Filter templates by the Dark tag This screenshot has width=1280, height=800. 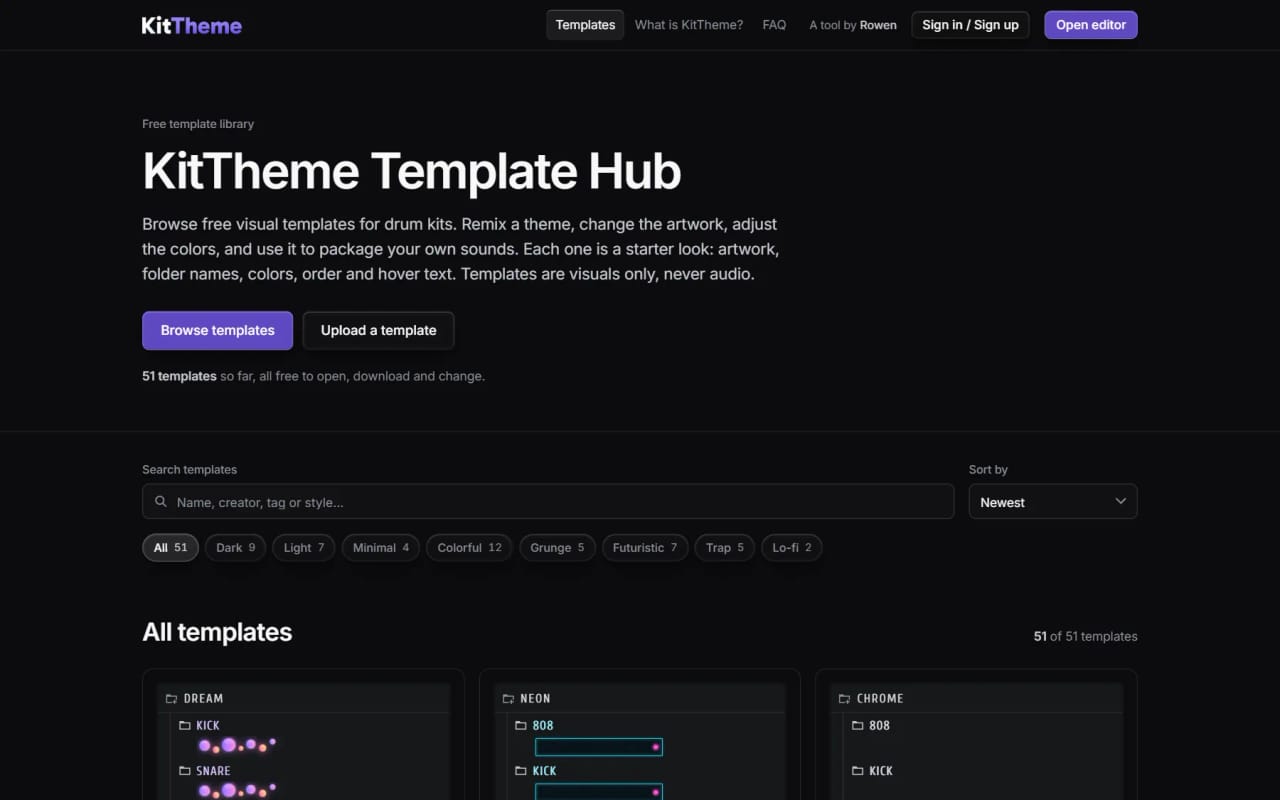point(235,547)
